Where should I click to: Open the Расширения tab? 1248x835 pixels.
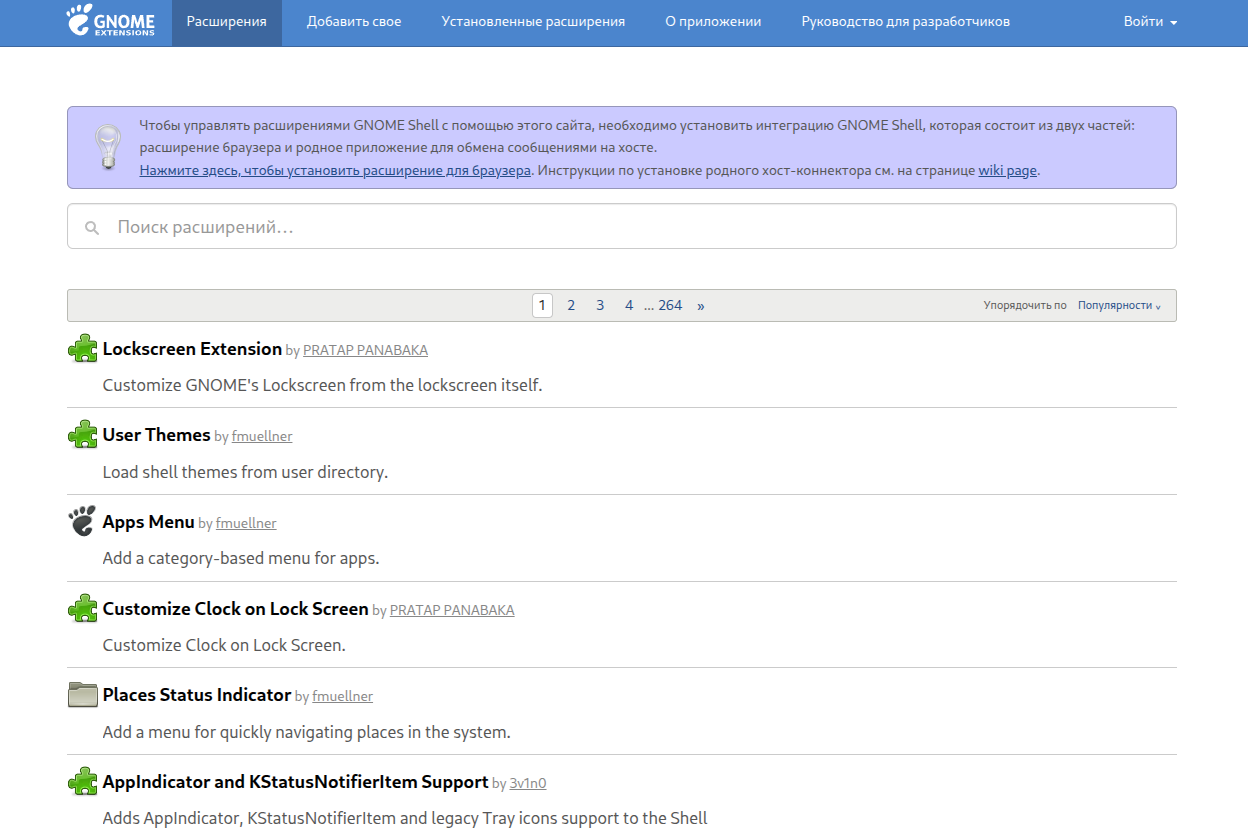(x=227, y=22)
